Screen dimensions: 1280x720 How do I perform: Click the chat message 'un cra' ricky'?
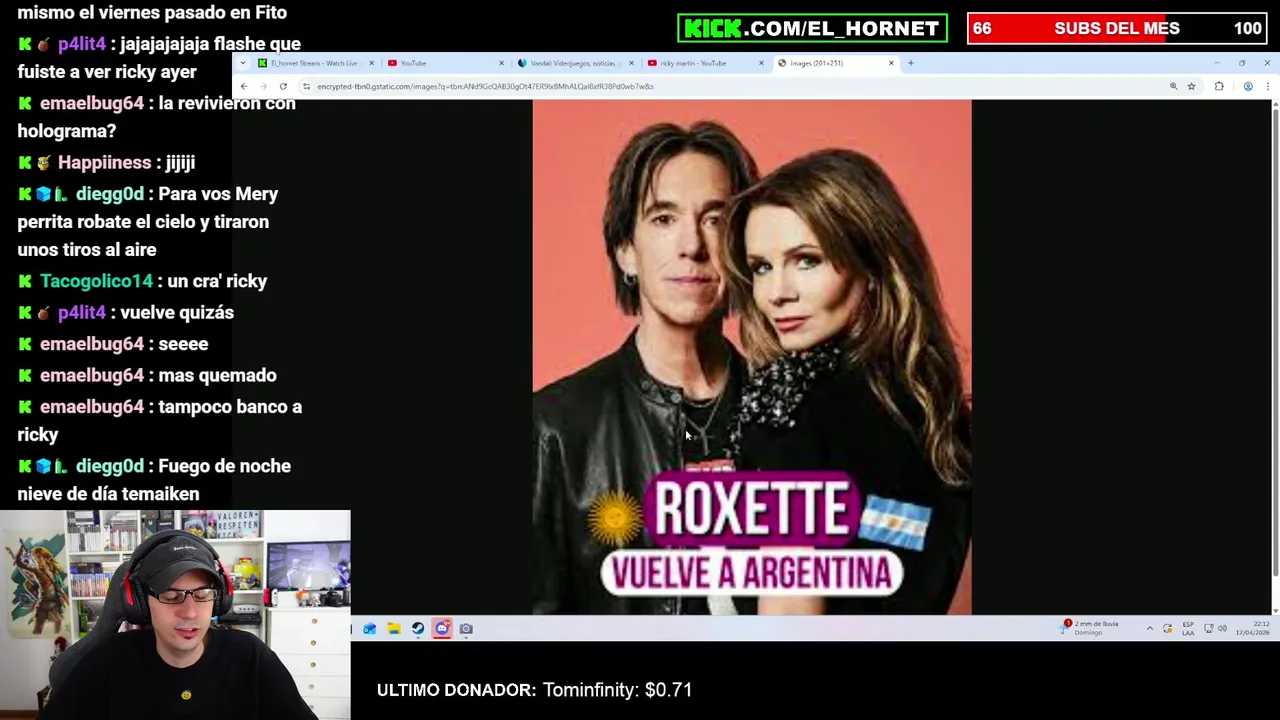pos(217,281)
